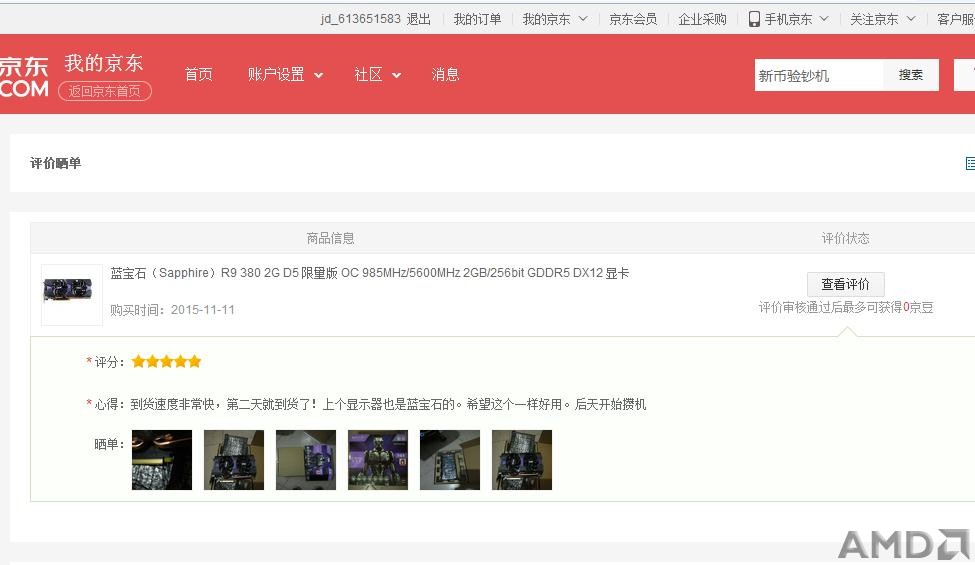Expand the 手机京东 dropdown arrow
This screenshot has width=975, height=565.
click(824, 19)
